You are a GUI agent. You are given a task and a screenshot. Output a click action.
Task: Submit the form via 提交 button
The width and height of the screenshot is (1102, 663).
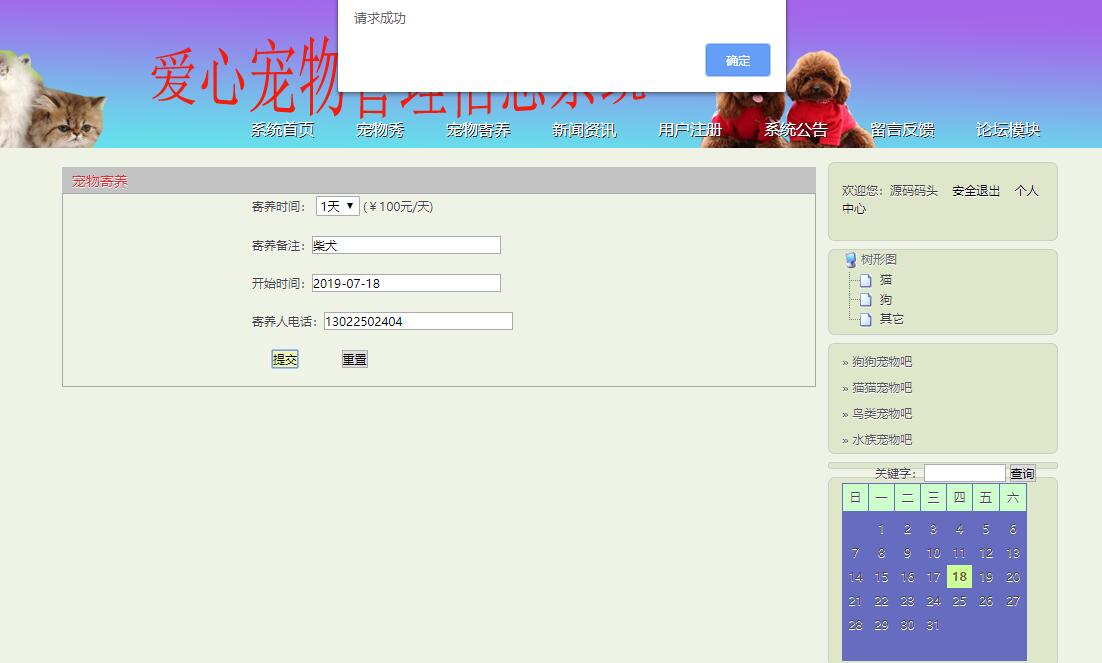[284, 359]
